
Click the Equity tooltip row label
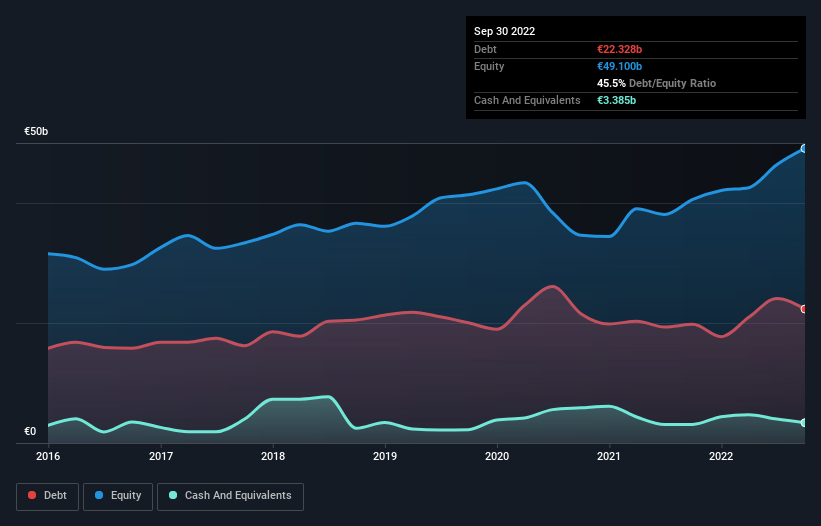(x=489, y=66)
